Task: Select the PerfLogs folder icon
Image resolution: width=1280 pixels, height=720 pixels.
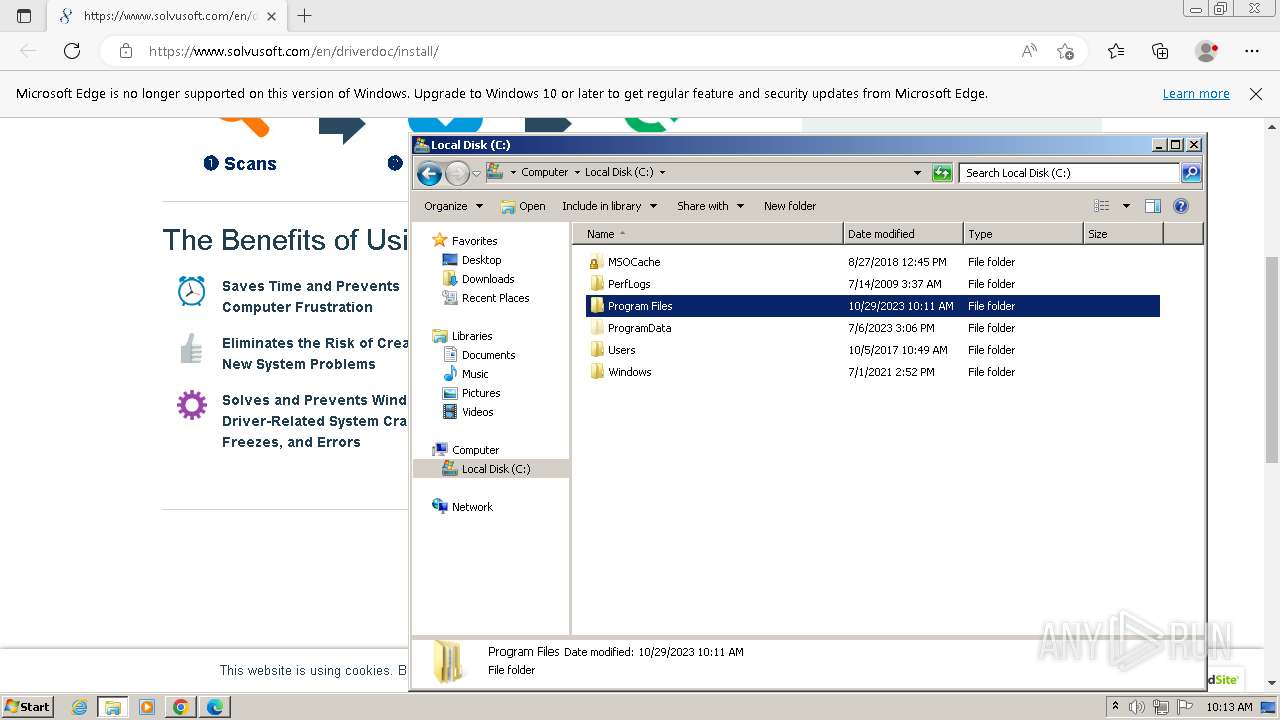Action: 596,284
